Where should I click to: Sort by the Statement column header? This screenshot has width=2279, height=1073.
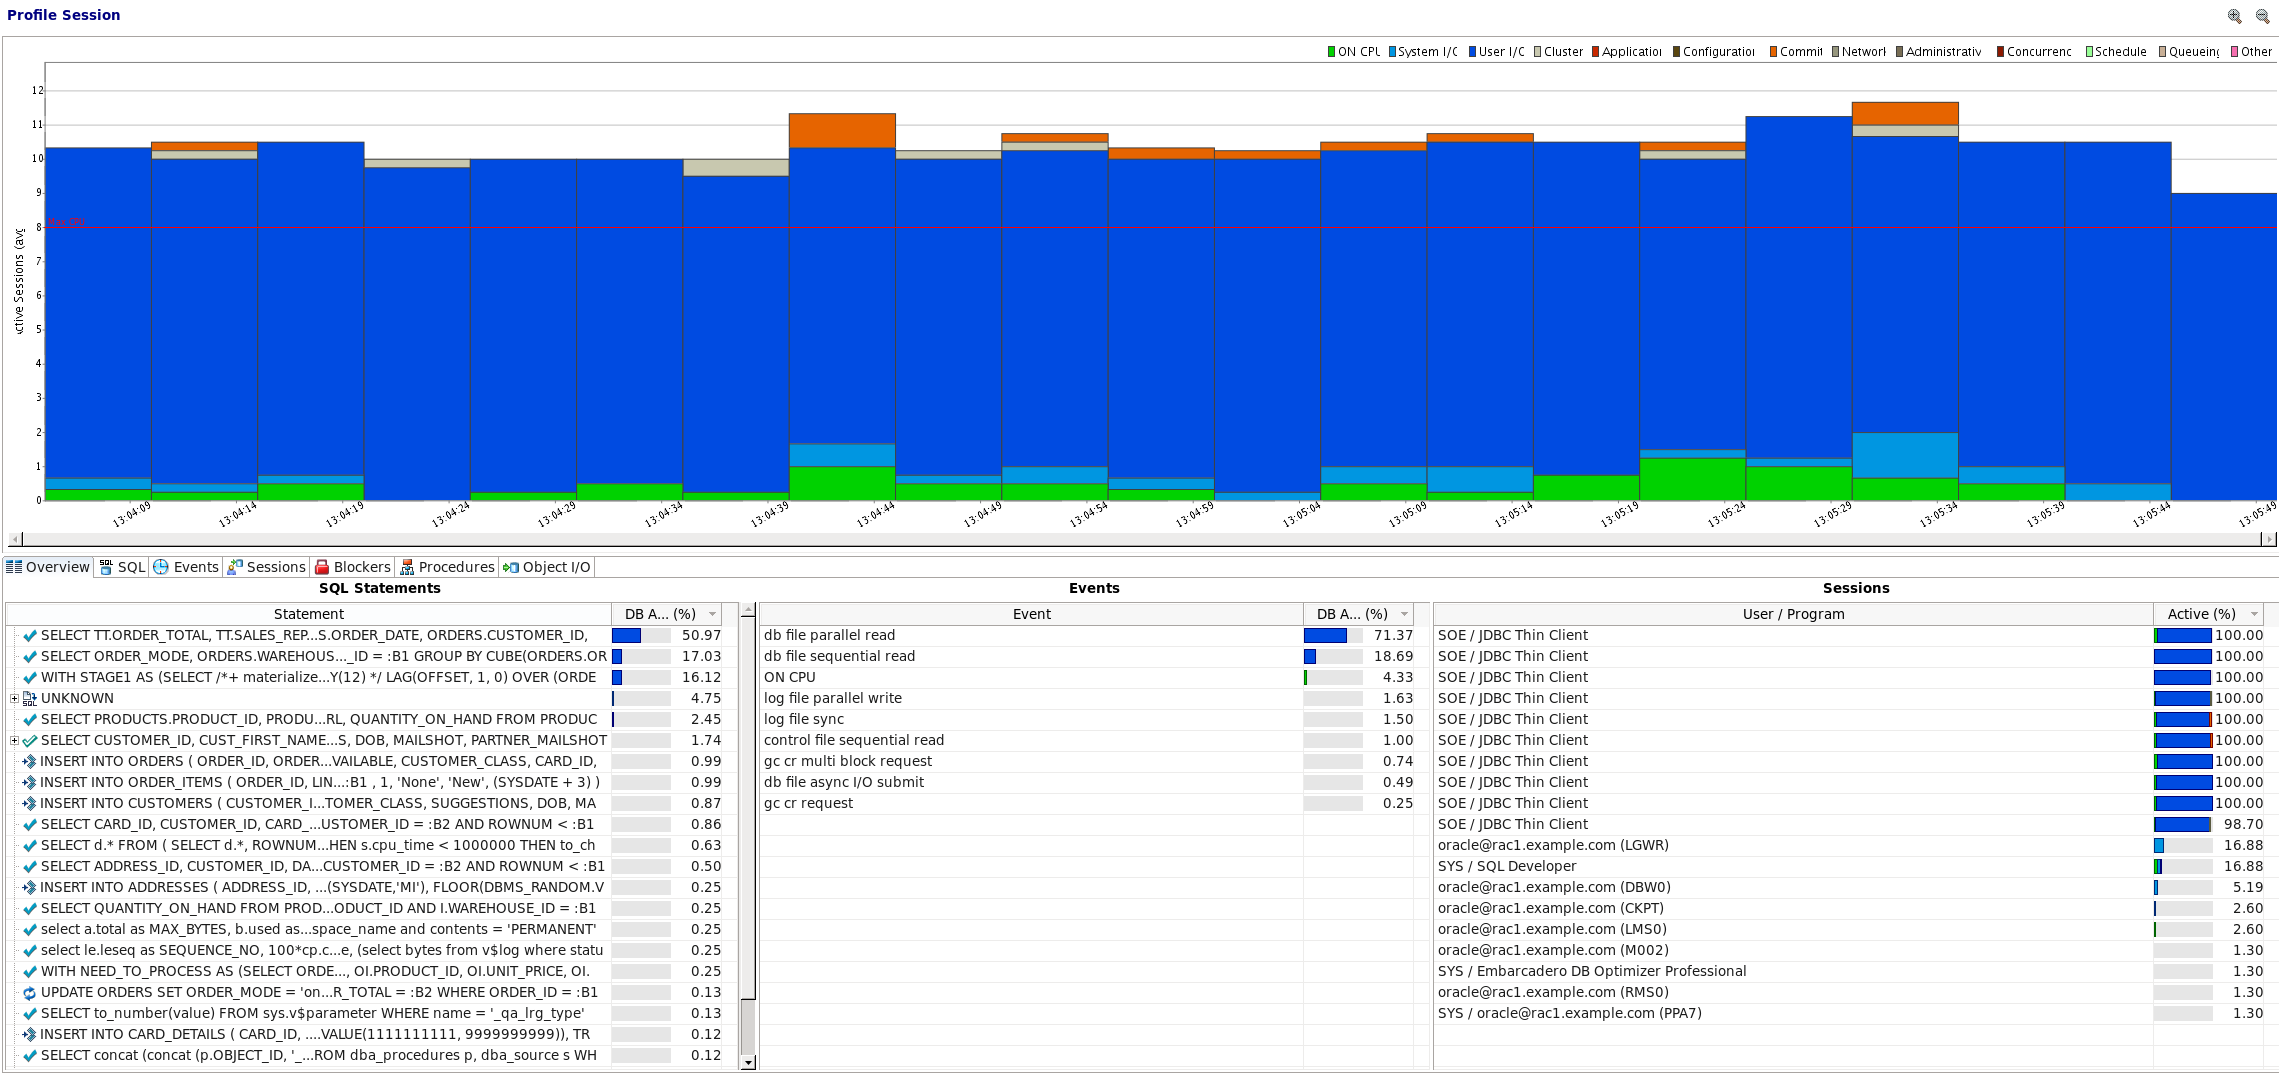308,614
